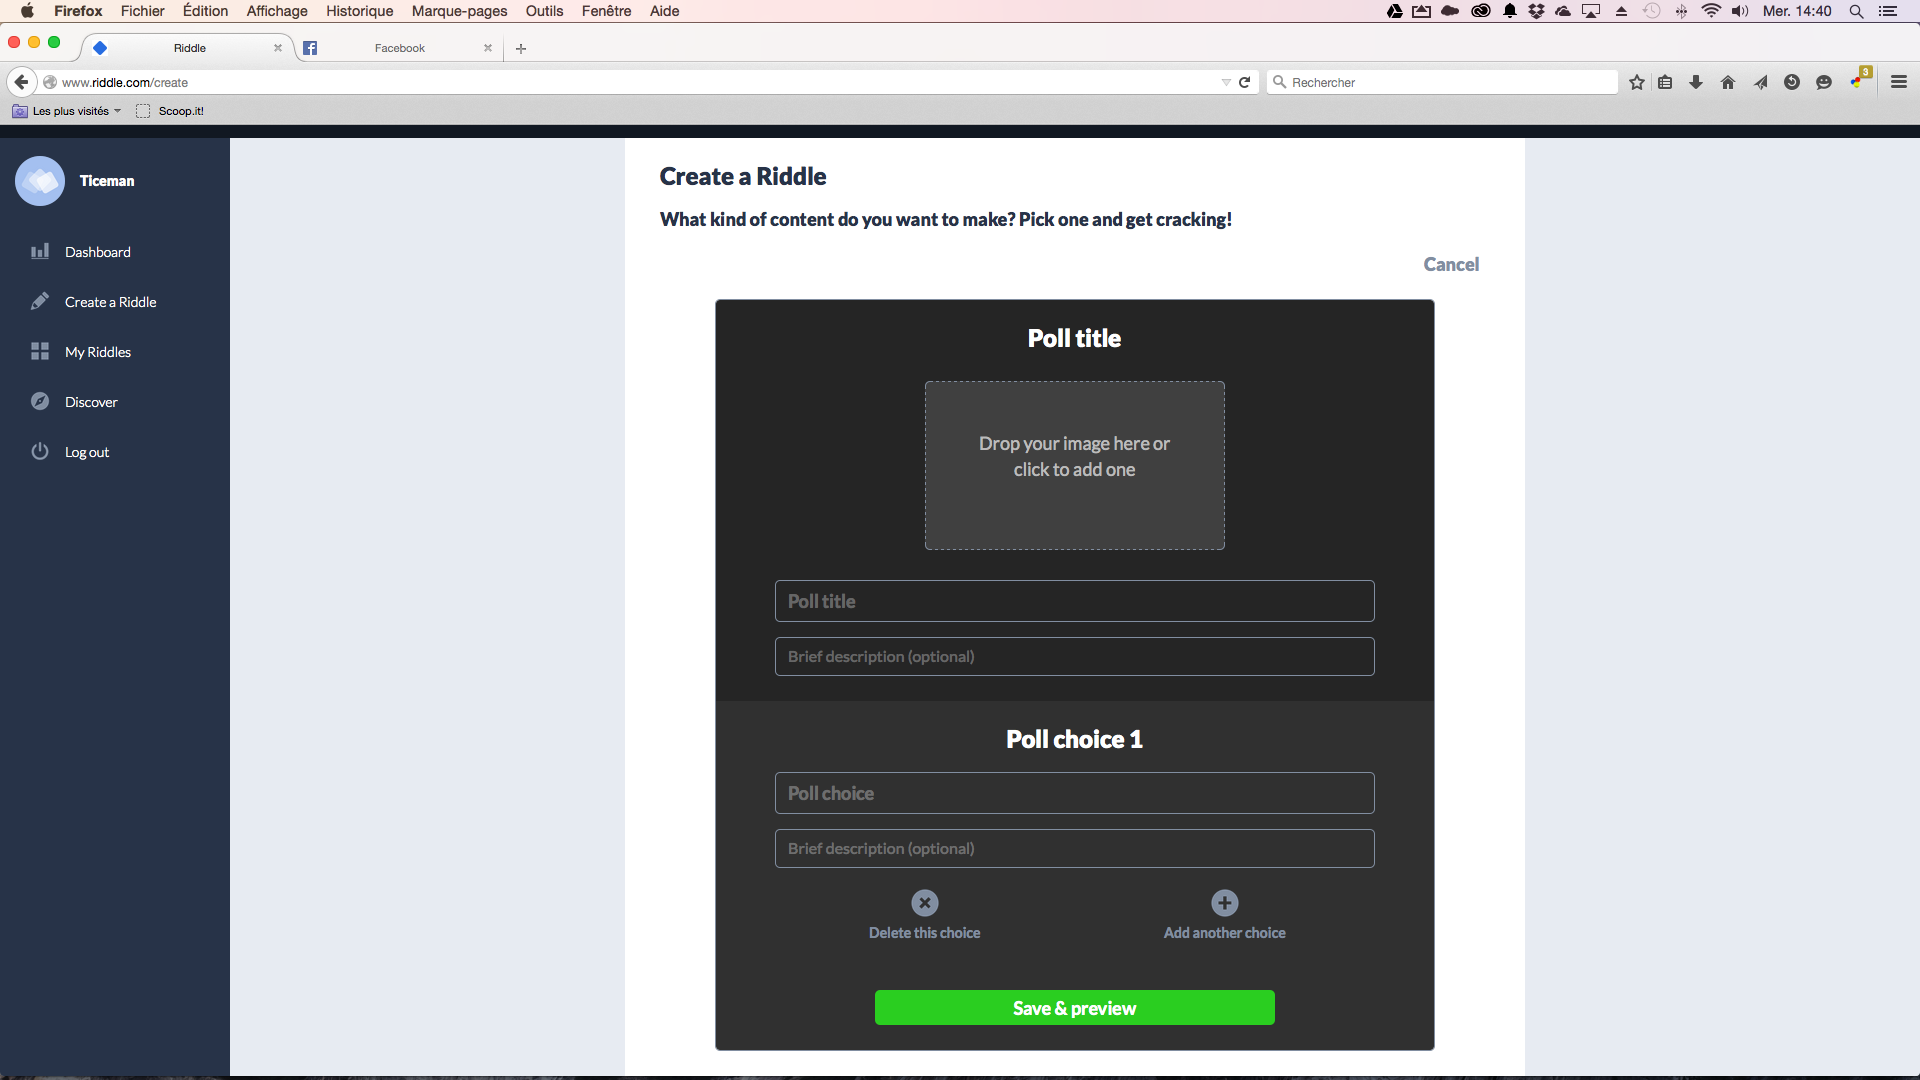Select the Facebook tab

point(400,47)
